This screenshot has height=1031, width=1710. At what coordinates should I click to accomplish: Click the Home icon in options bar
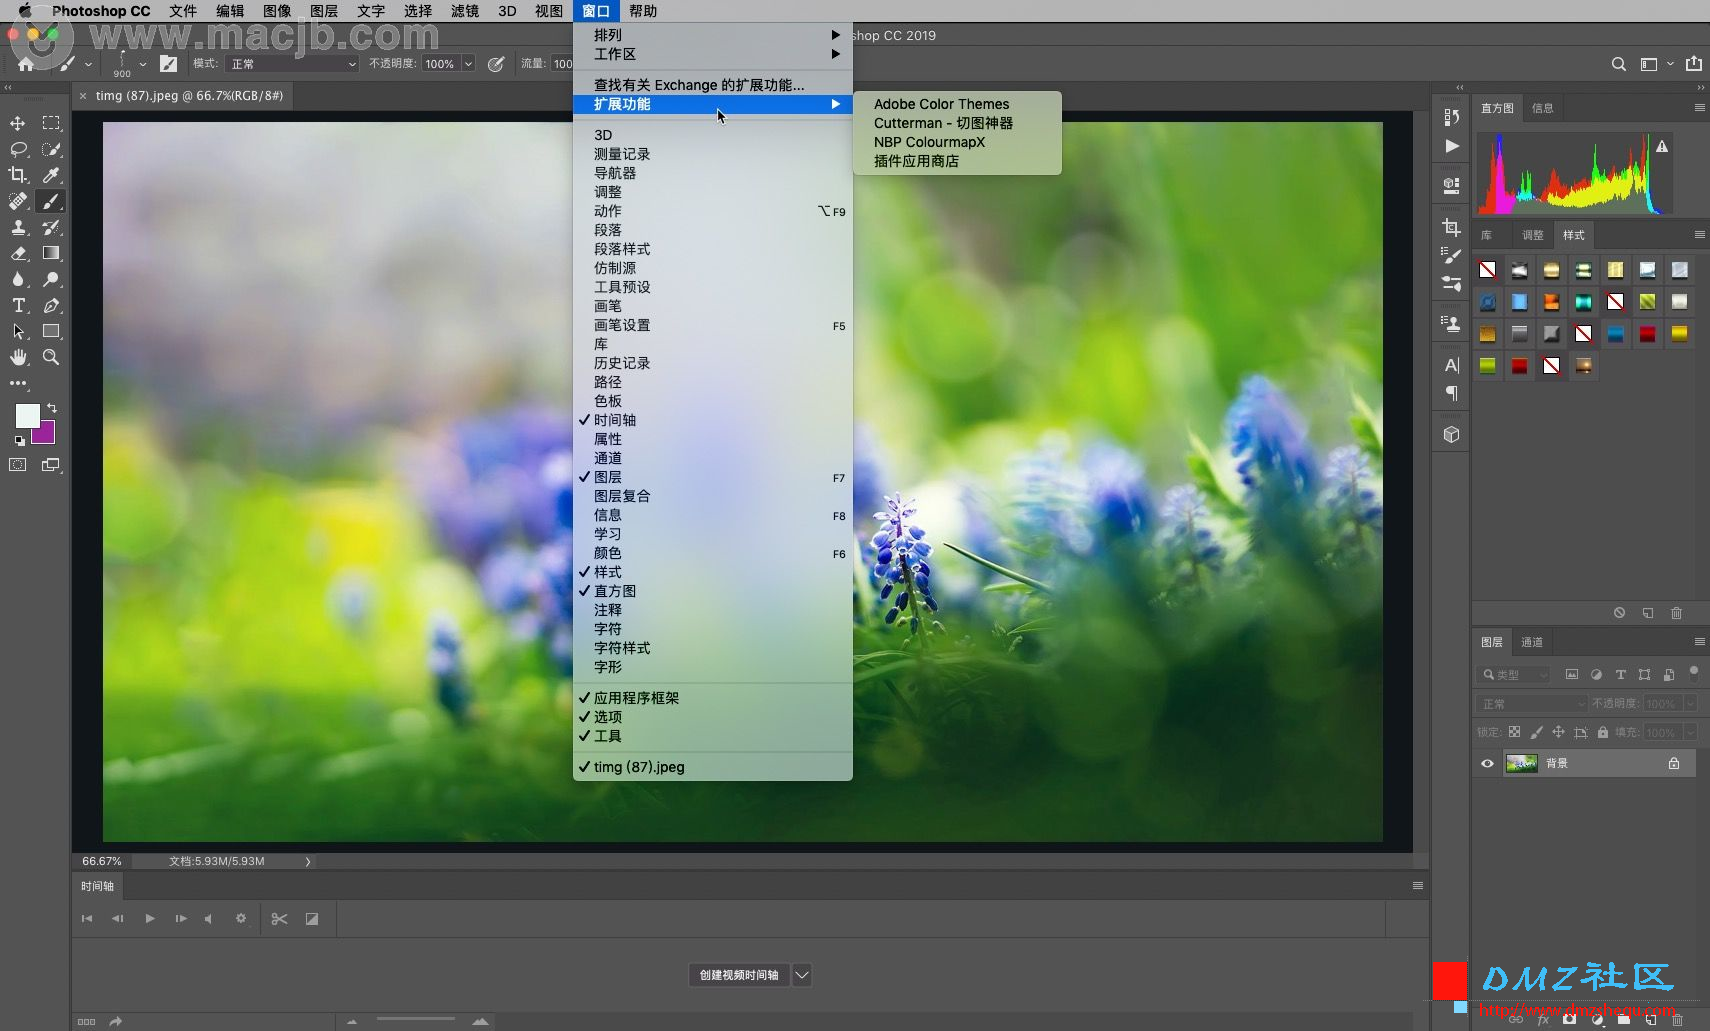(x=26, y=63)
